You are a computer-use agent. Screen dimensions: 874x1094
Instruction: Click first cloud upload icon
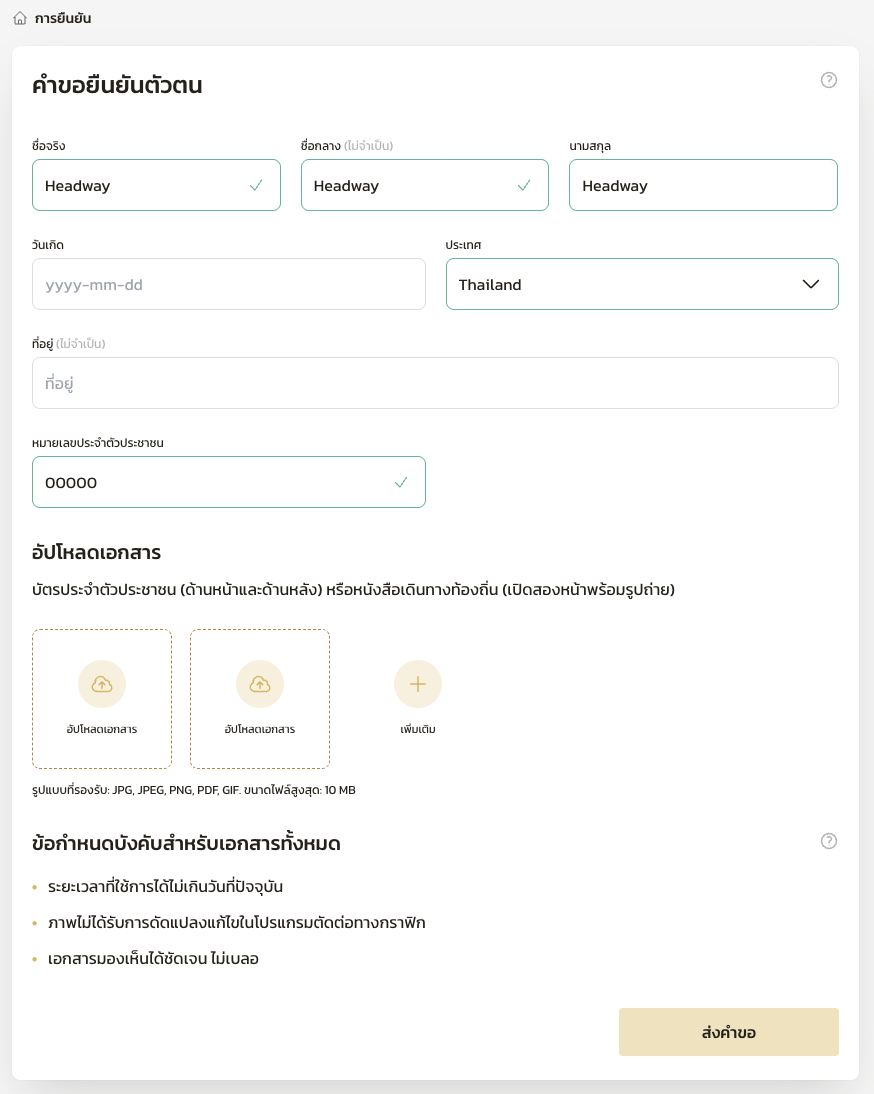(102, 684)
